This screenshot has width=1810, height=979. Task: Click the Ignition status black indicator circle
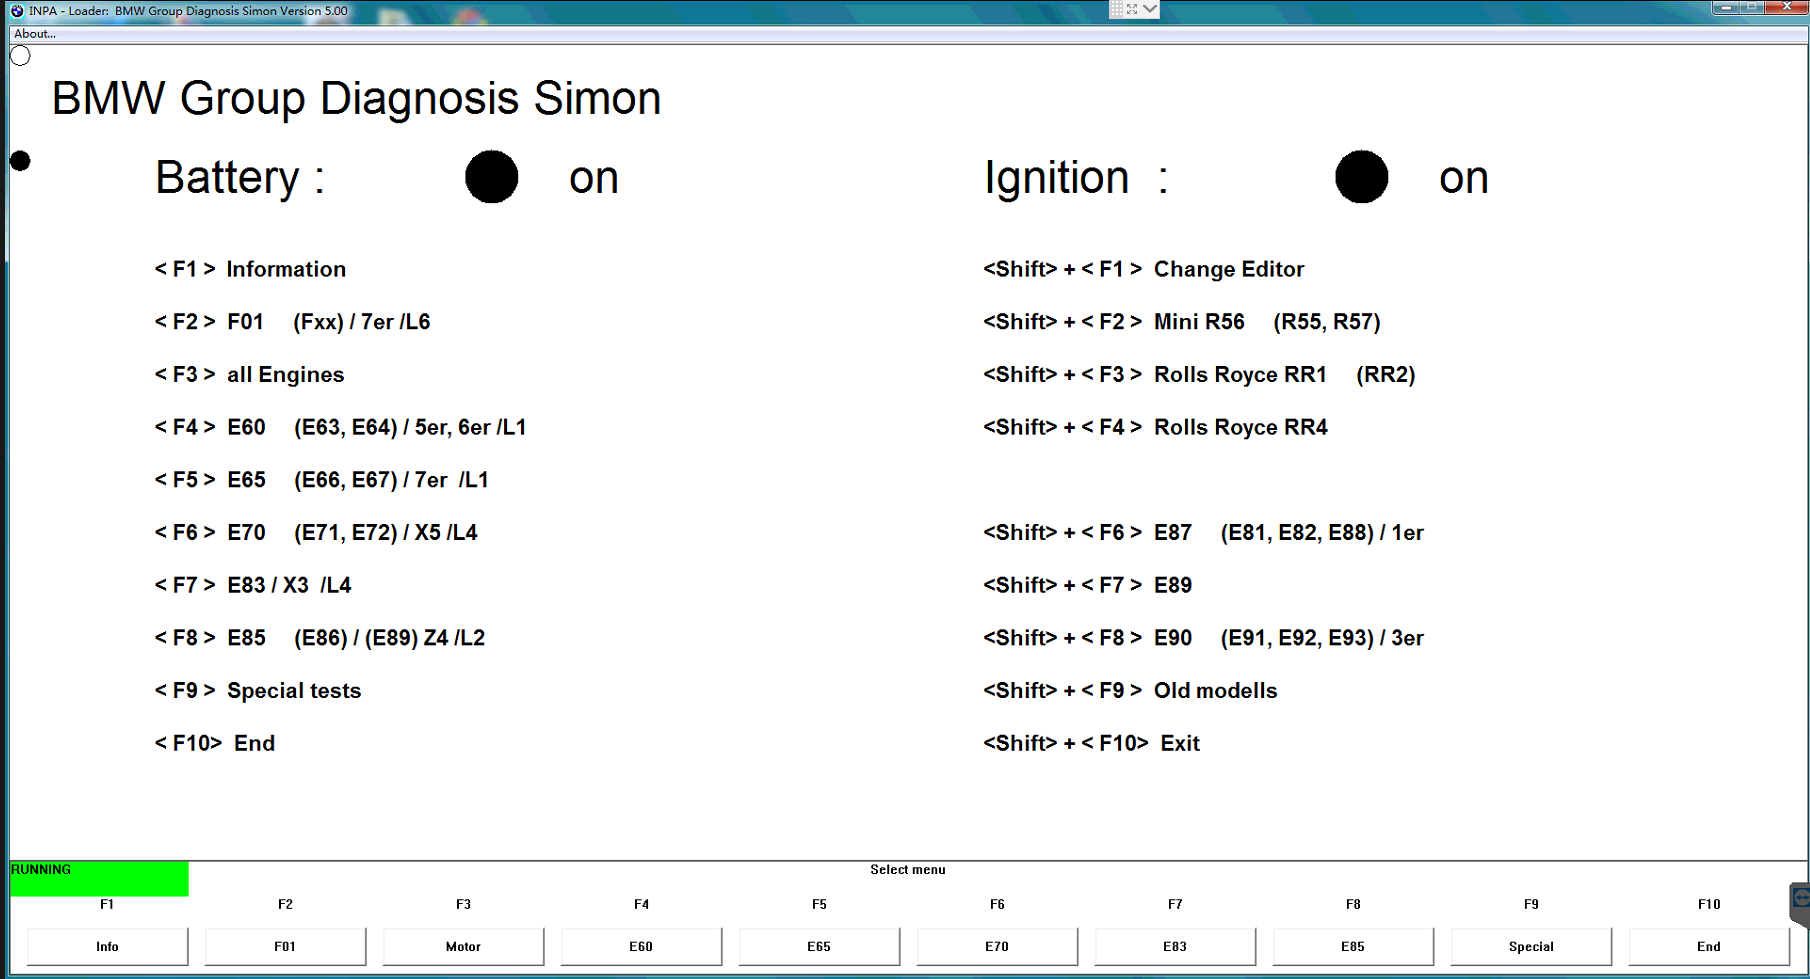tap(1362, 177)
